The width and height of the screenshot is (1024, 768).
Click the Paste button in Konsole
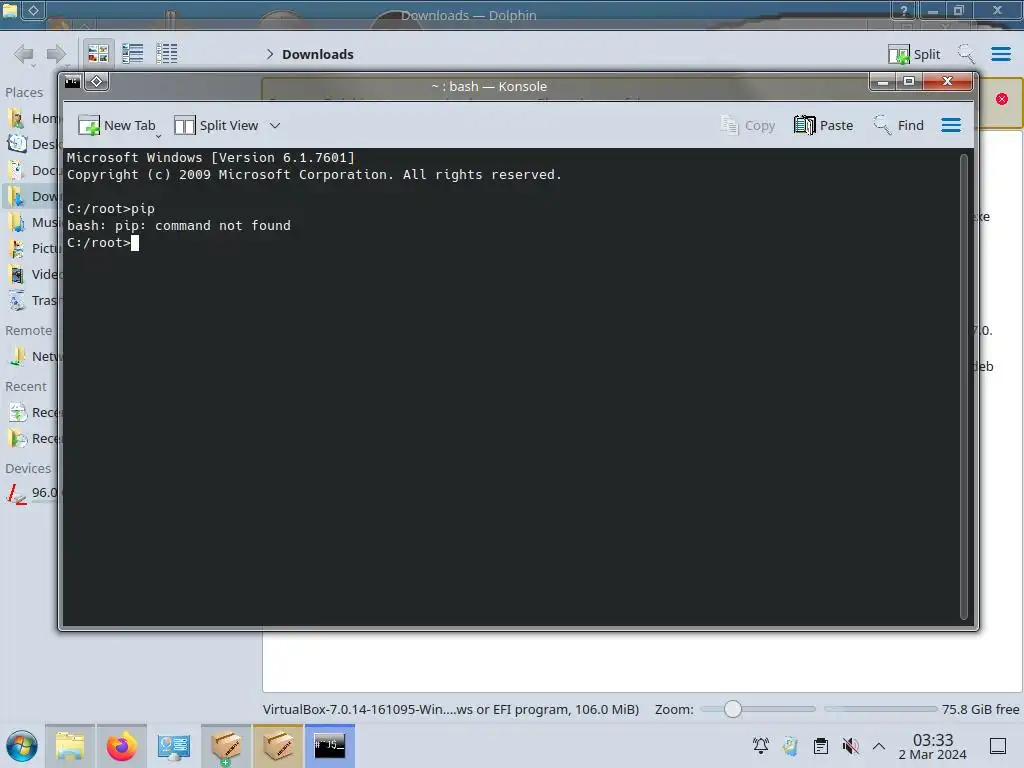click(x=824, y=125)
